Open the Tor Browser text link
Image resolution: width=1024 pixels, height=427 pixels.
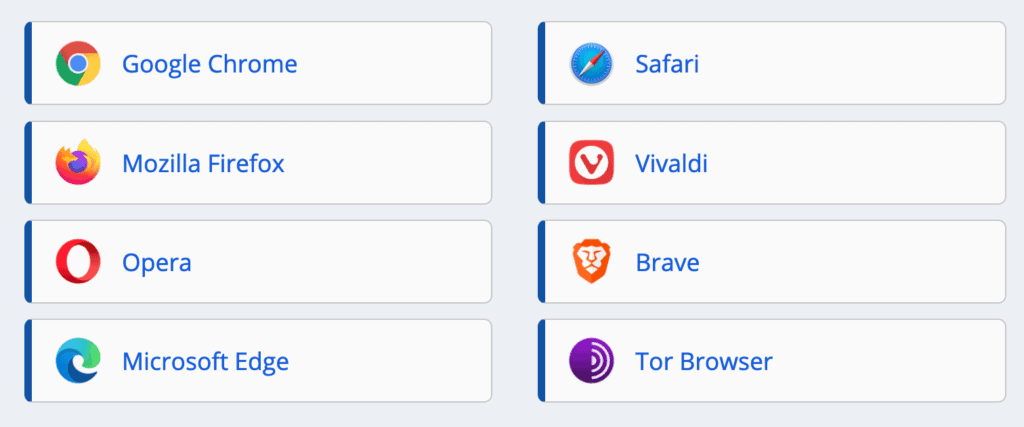pyautogui.click(x=704, y=361)
